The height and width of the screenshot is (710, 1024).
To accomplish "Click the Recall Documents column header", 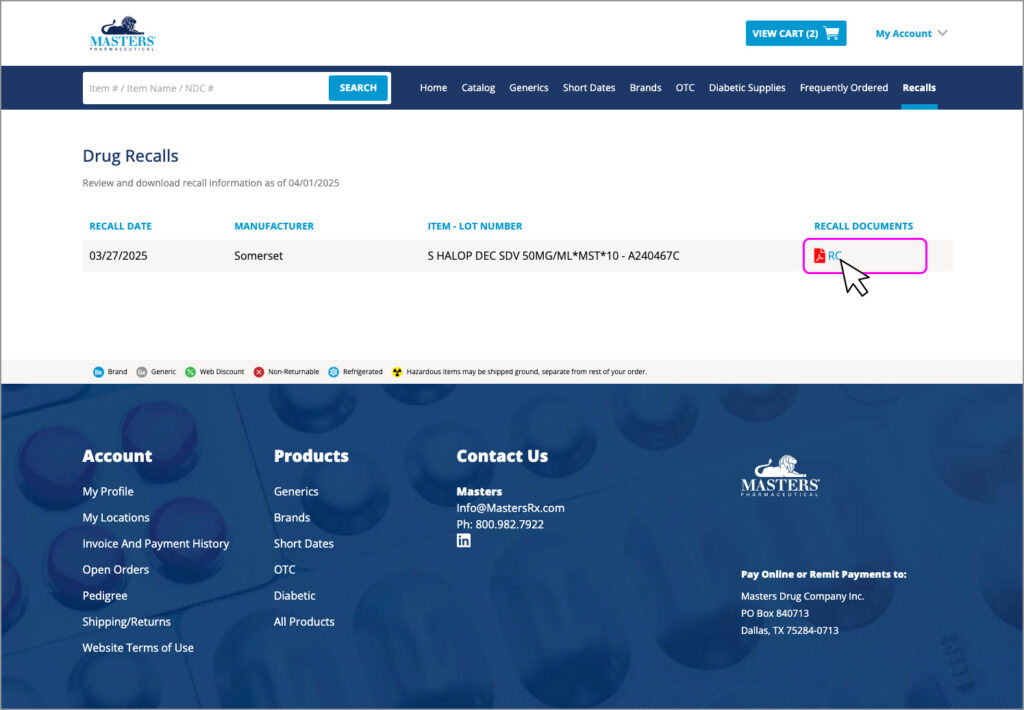I will click(863, 226).
